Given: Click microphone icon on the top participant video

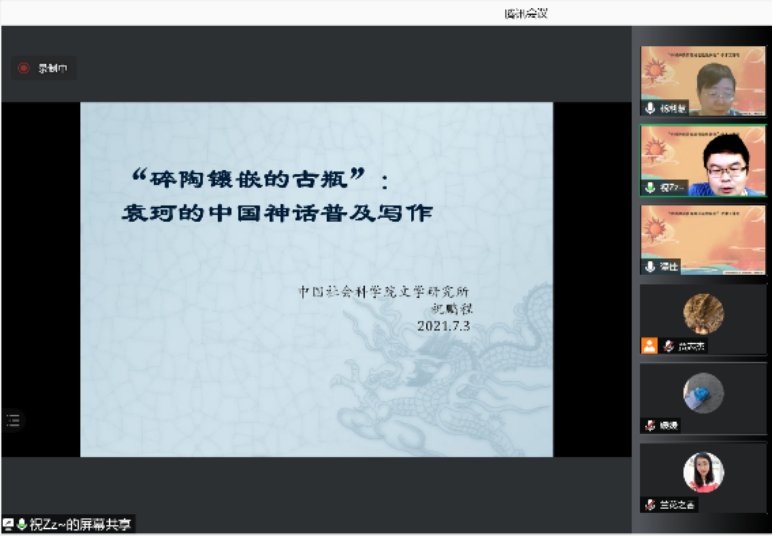Looking at the screenshot, I should click(650, 107).
